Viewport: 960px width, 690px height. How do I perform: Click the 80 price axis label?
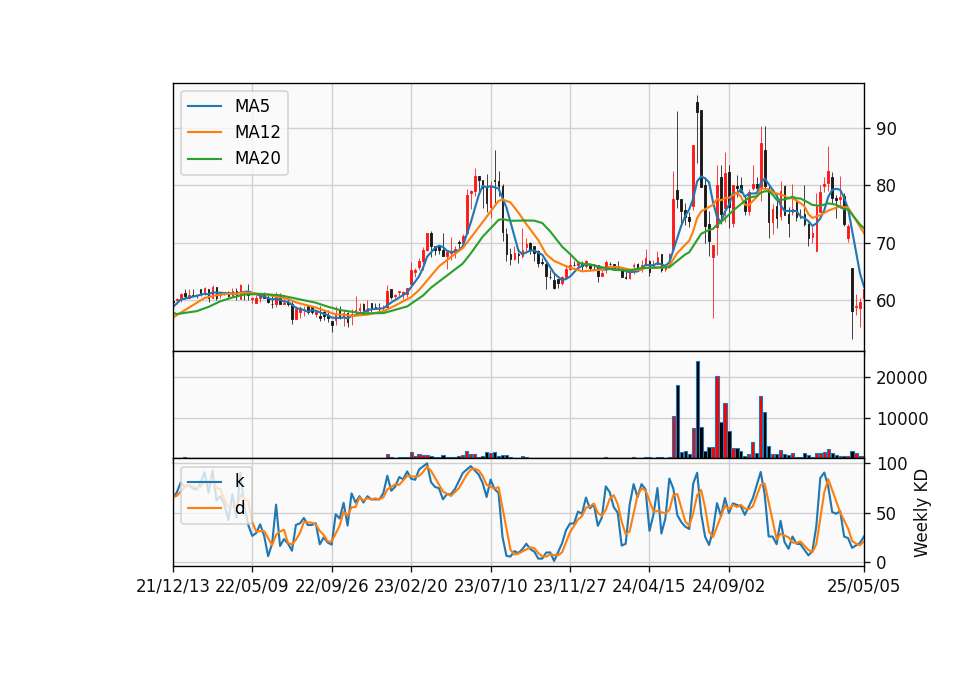(x=887, y=186)
